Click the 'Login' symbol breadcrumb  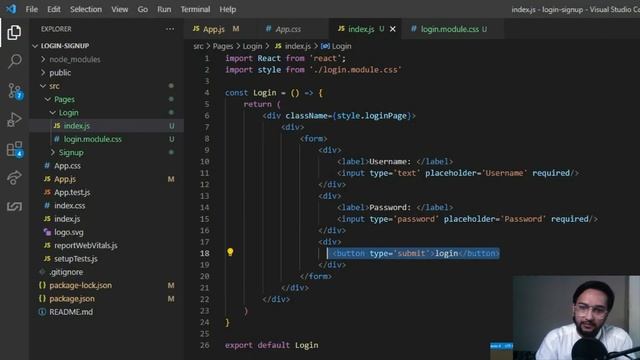tap(341, 46)
